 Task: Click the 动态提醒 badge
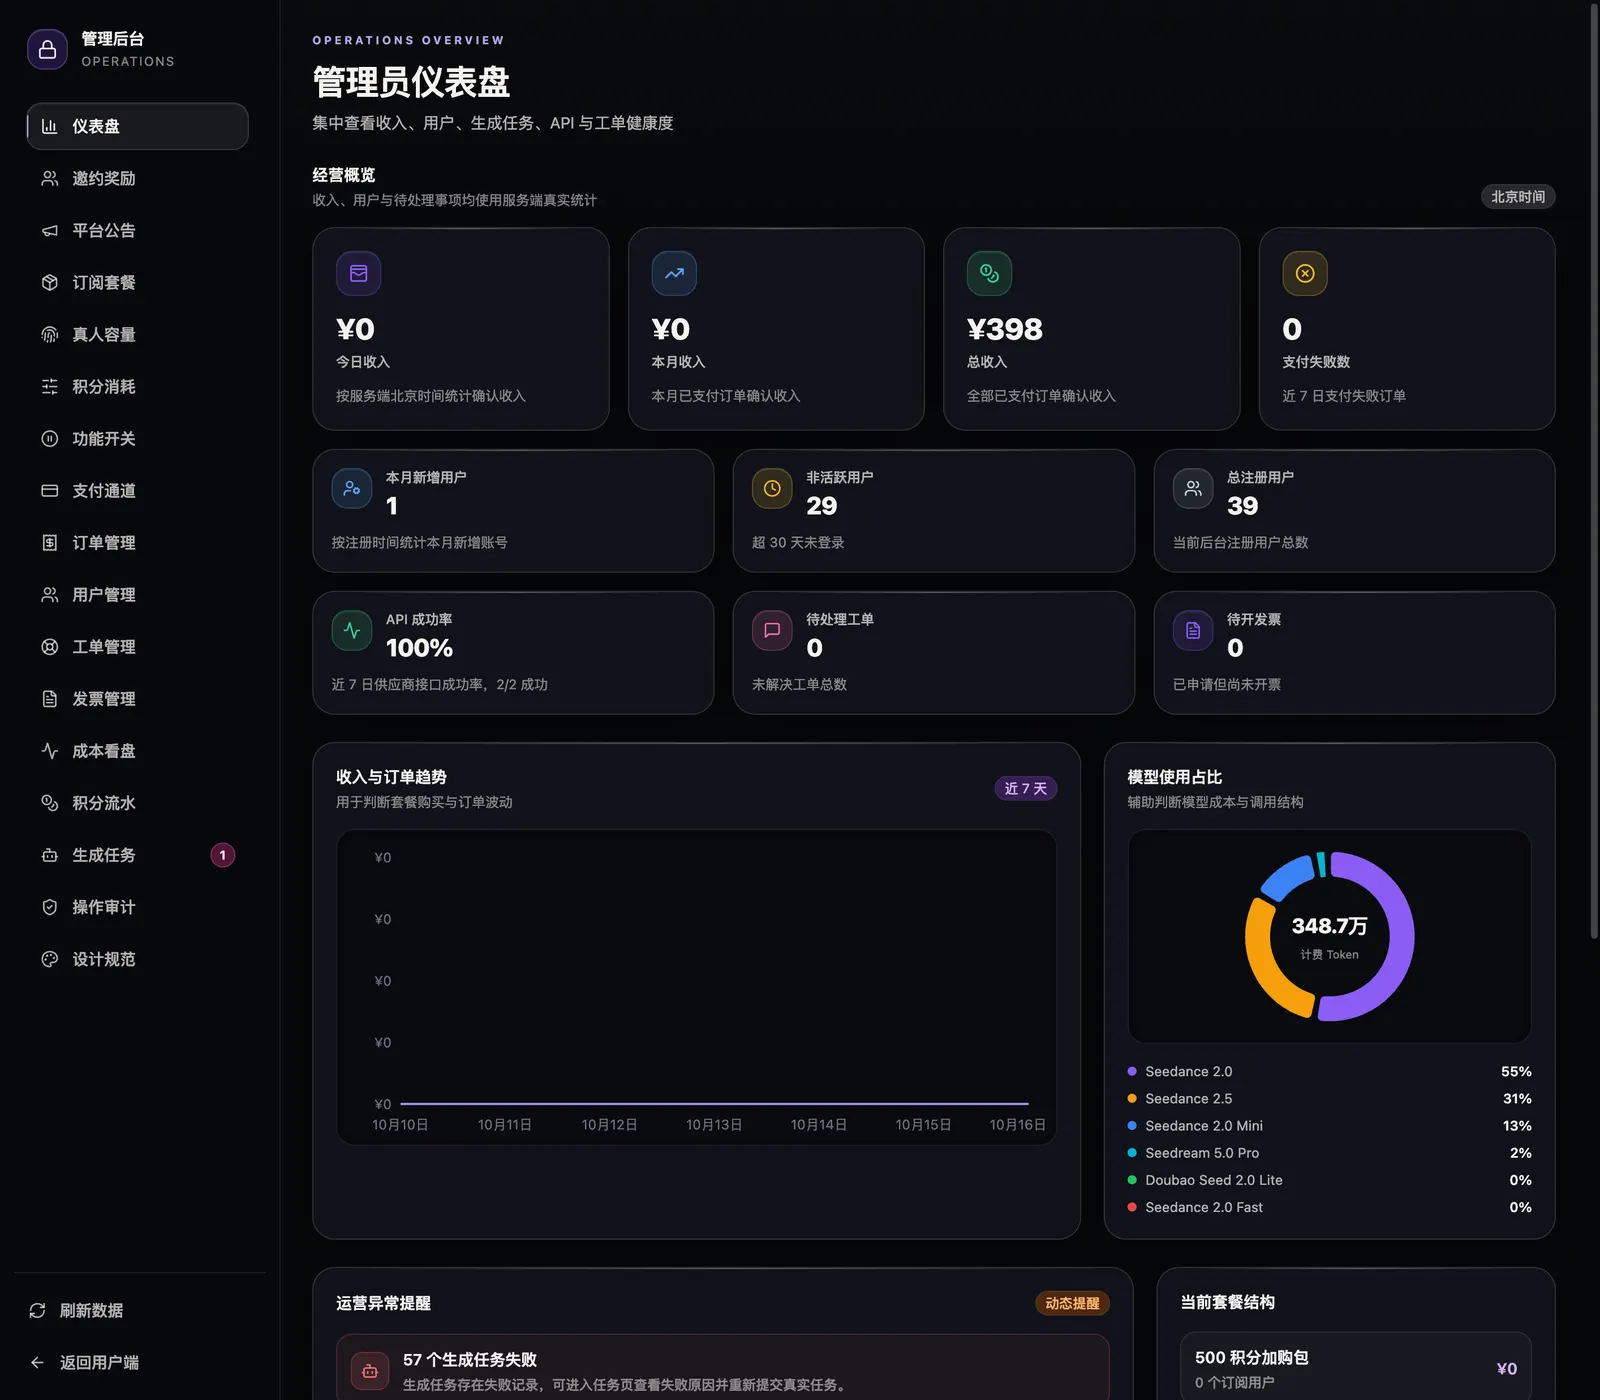tap(1072, 1303)
